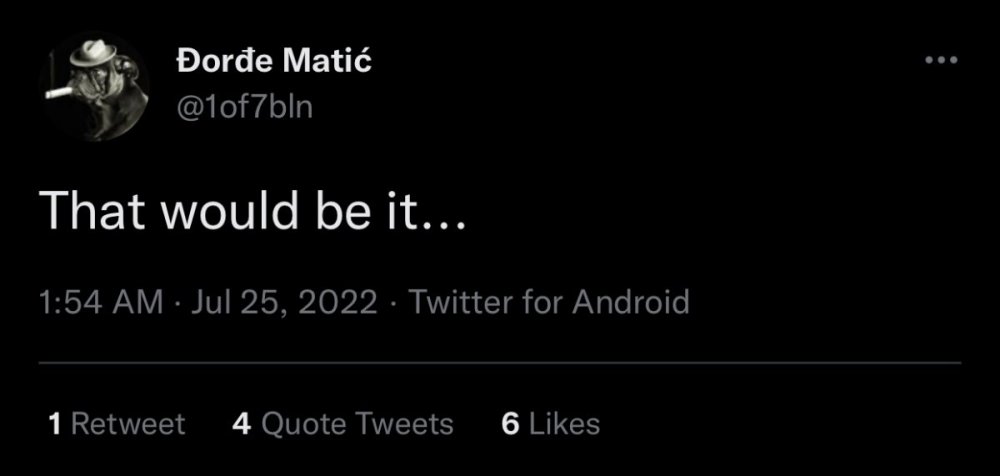Select the word "Retweet" in the stats row

click(128, 424)
